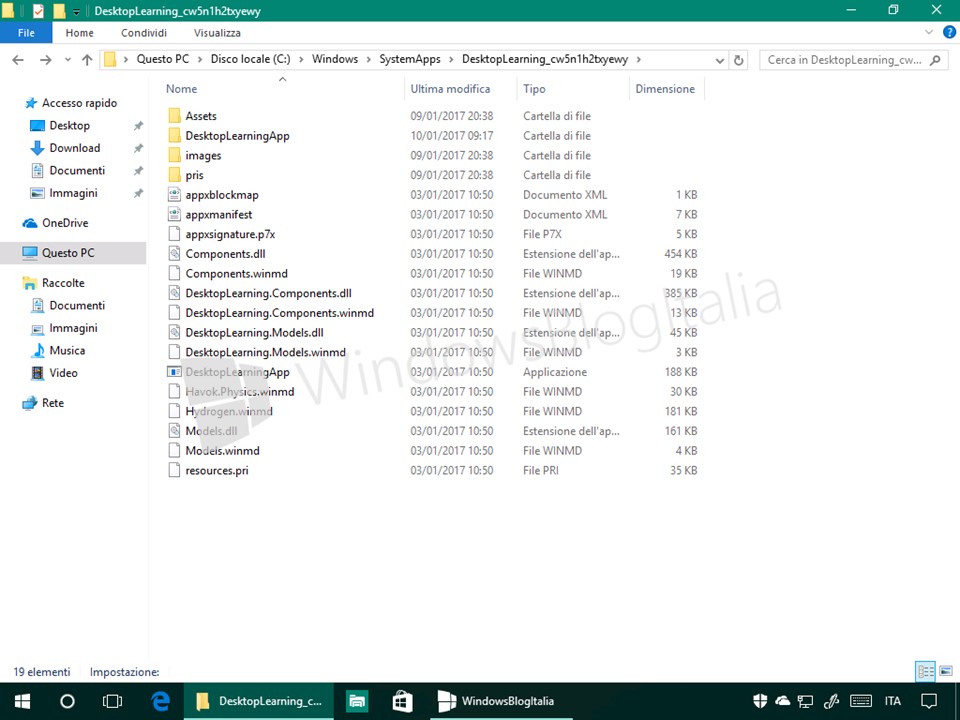Refresh the folder with the reload icon
The image size is (960, 720).
(738, 60)
